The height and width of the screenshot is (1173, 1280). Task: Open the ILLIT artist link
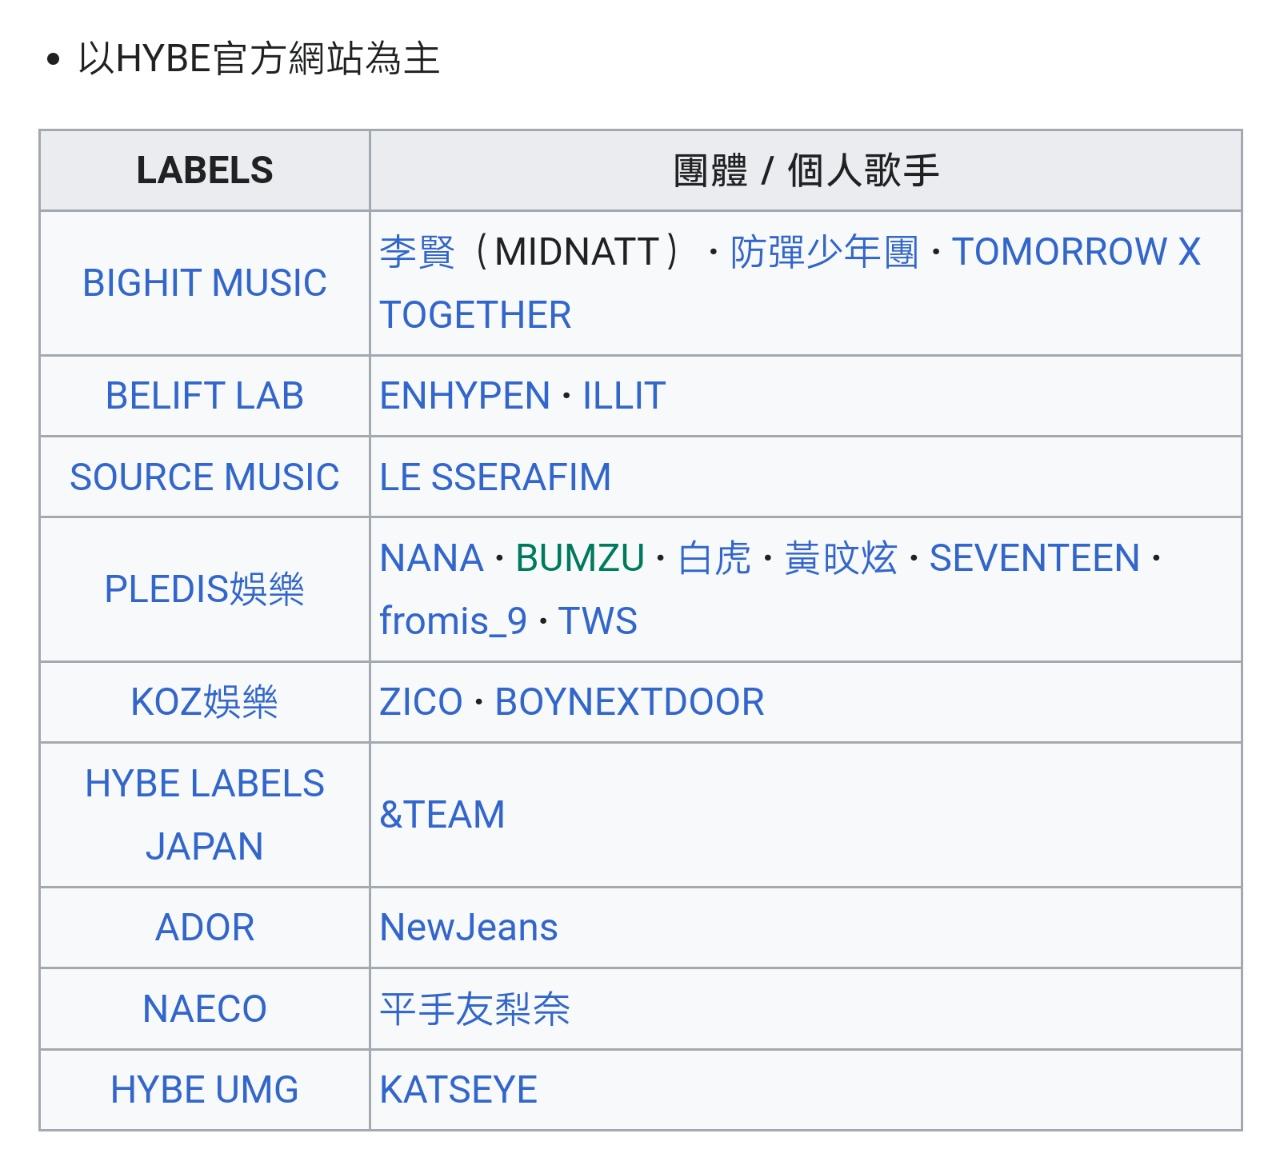coord(624,396)
